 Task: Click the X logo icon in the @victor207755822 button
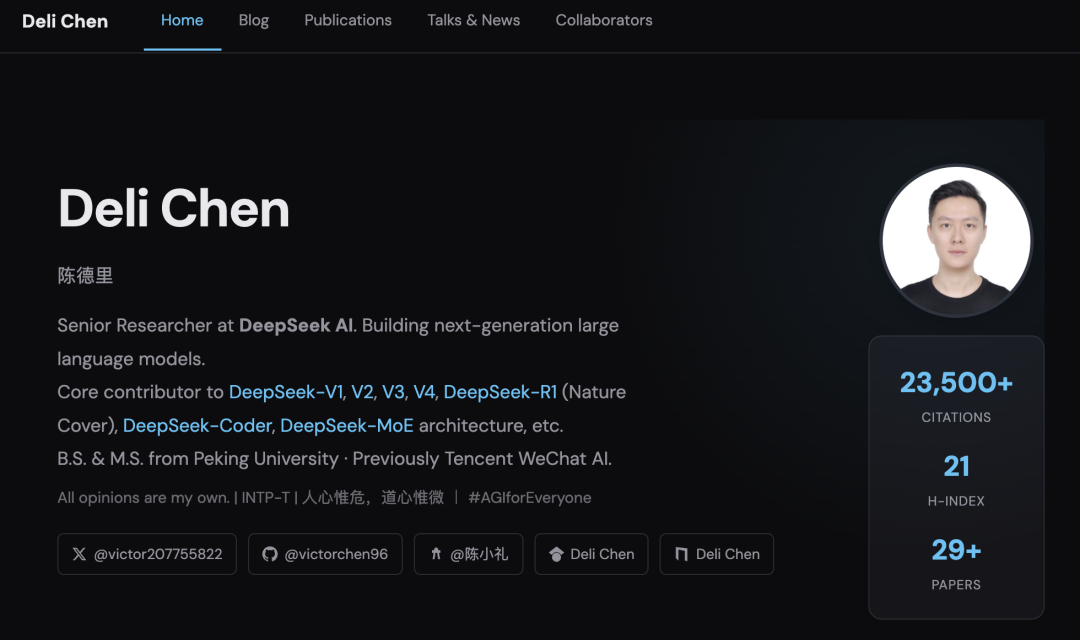pos(79,554)
